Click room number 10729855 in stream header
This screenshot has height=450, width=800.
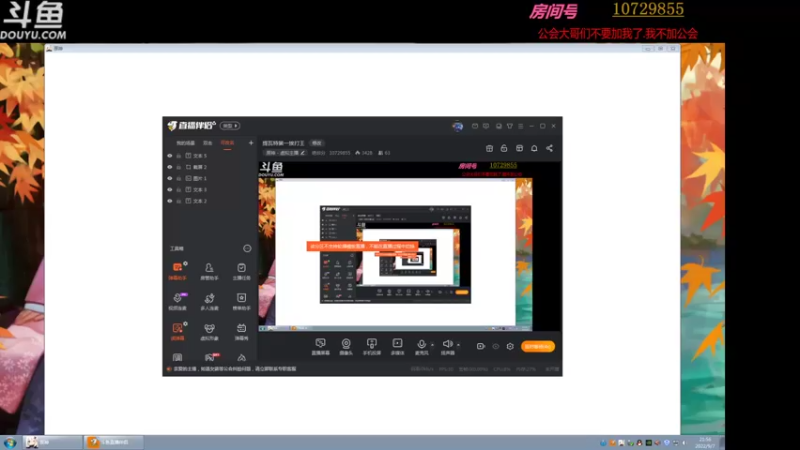tap(339, 153)
